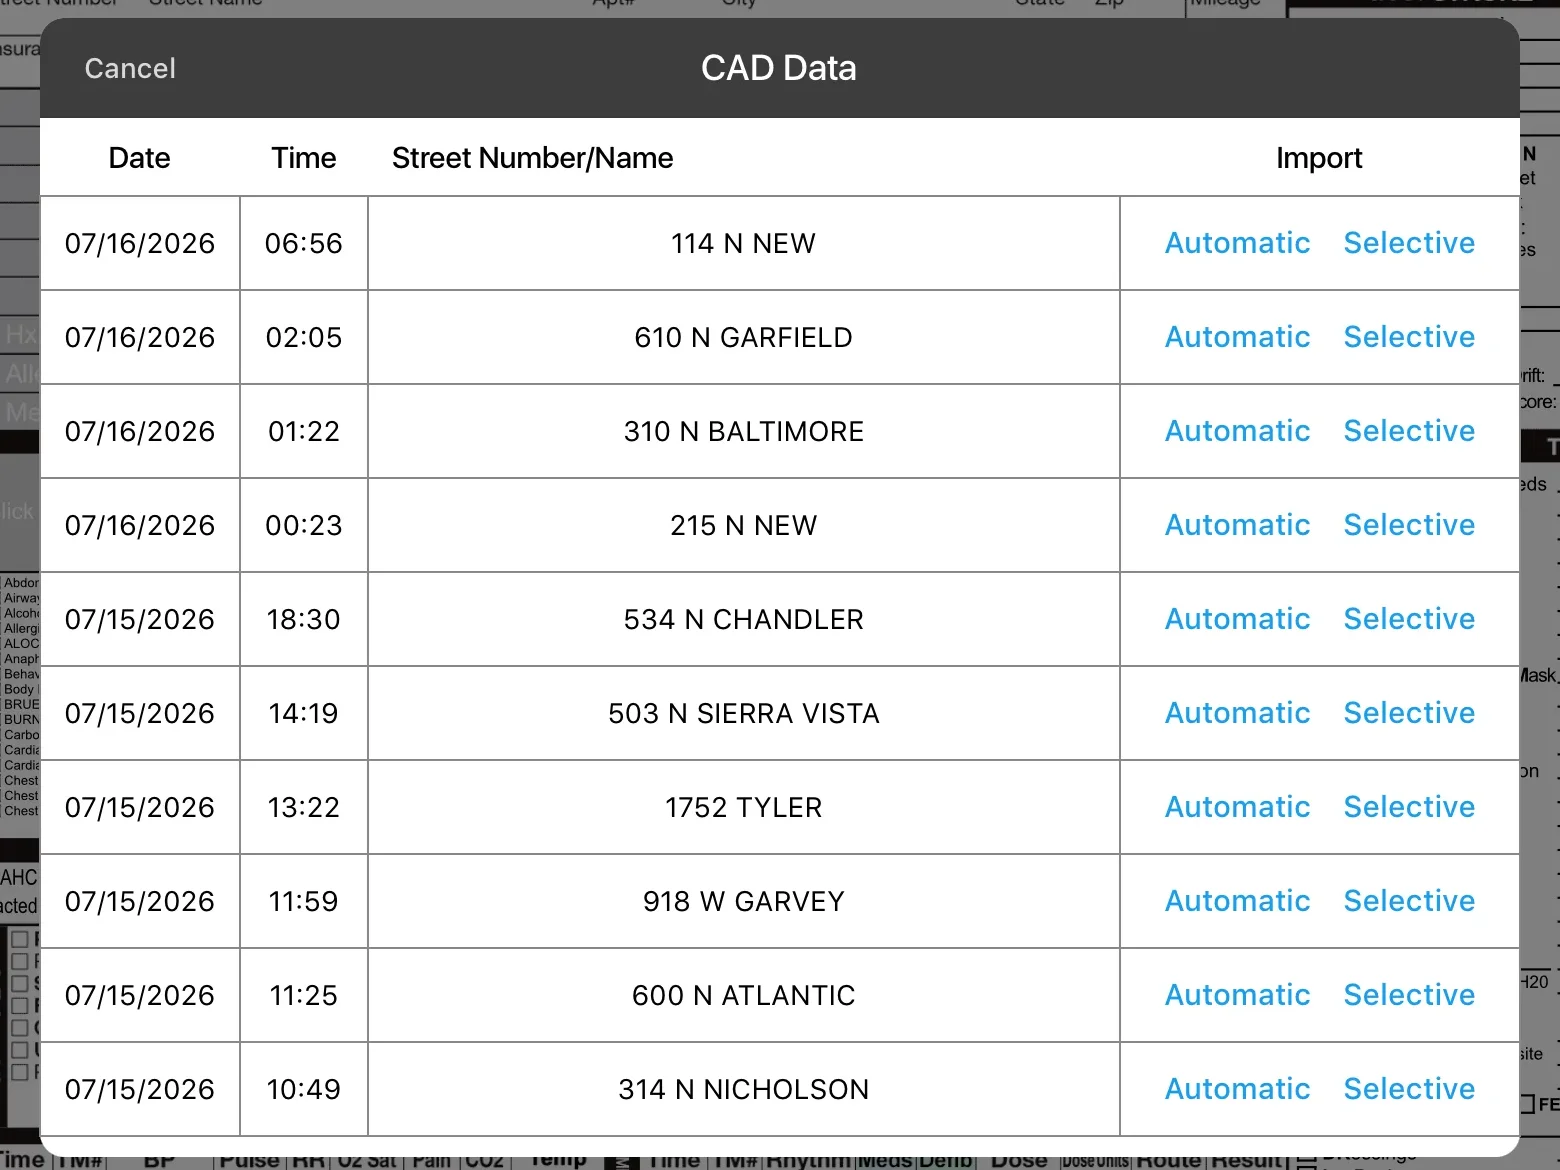Tap Selective for 314 N NICHOLSON

coord(1409,1089)
